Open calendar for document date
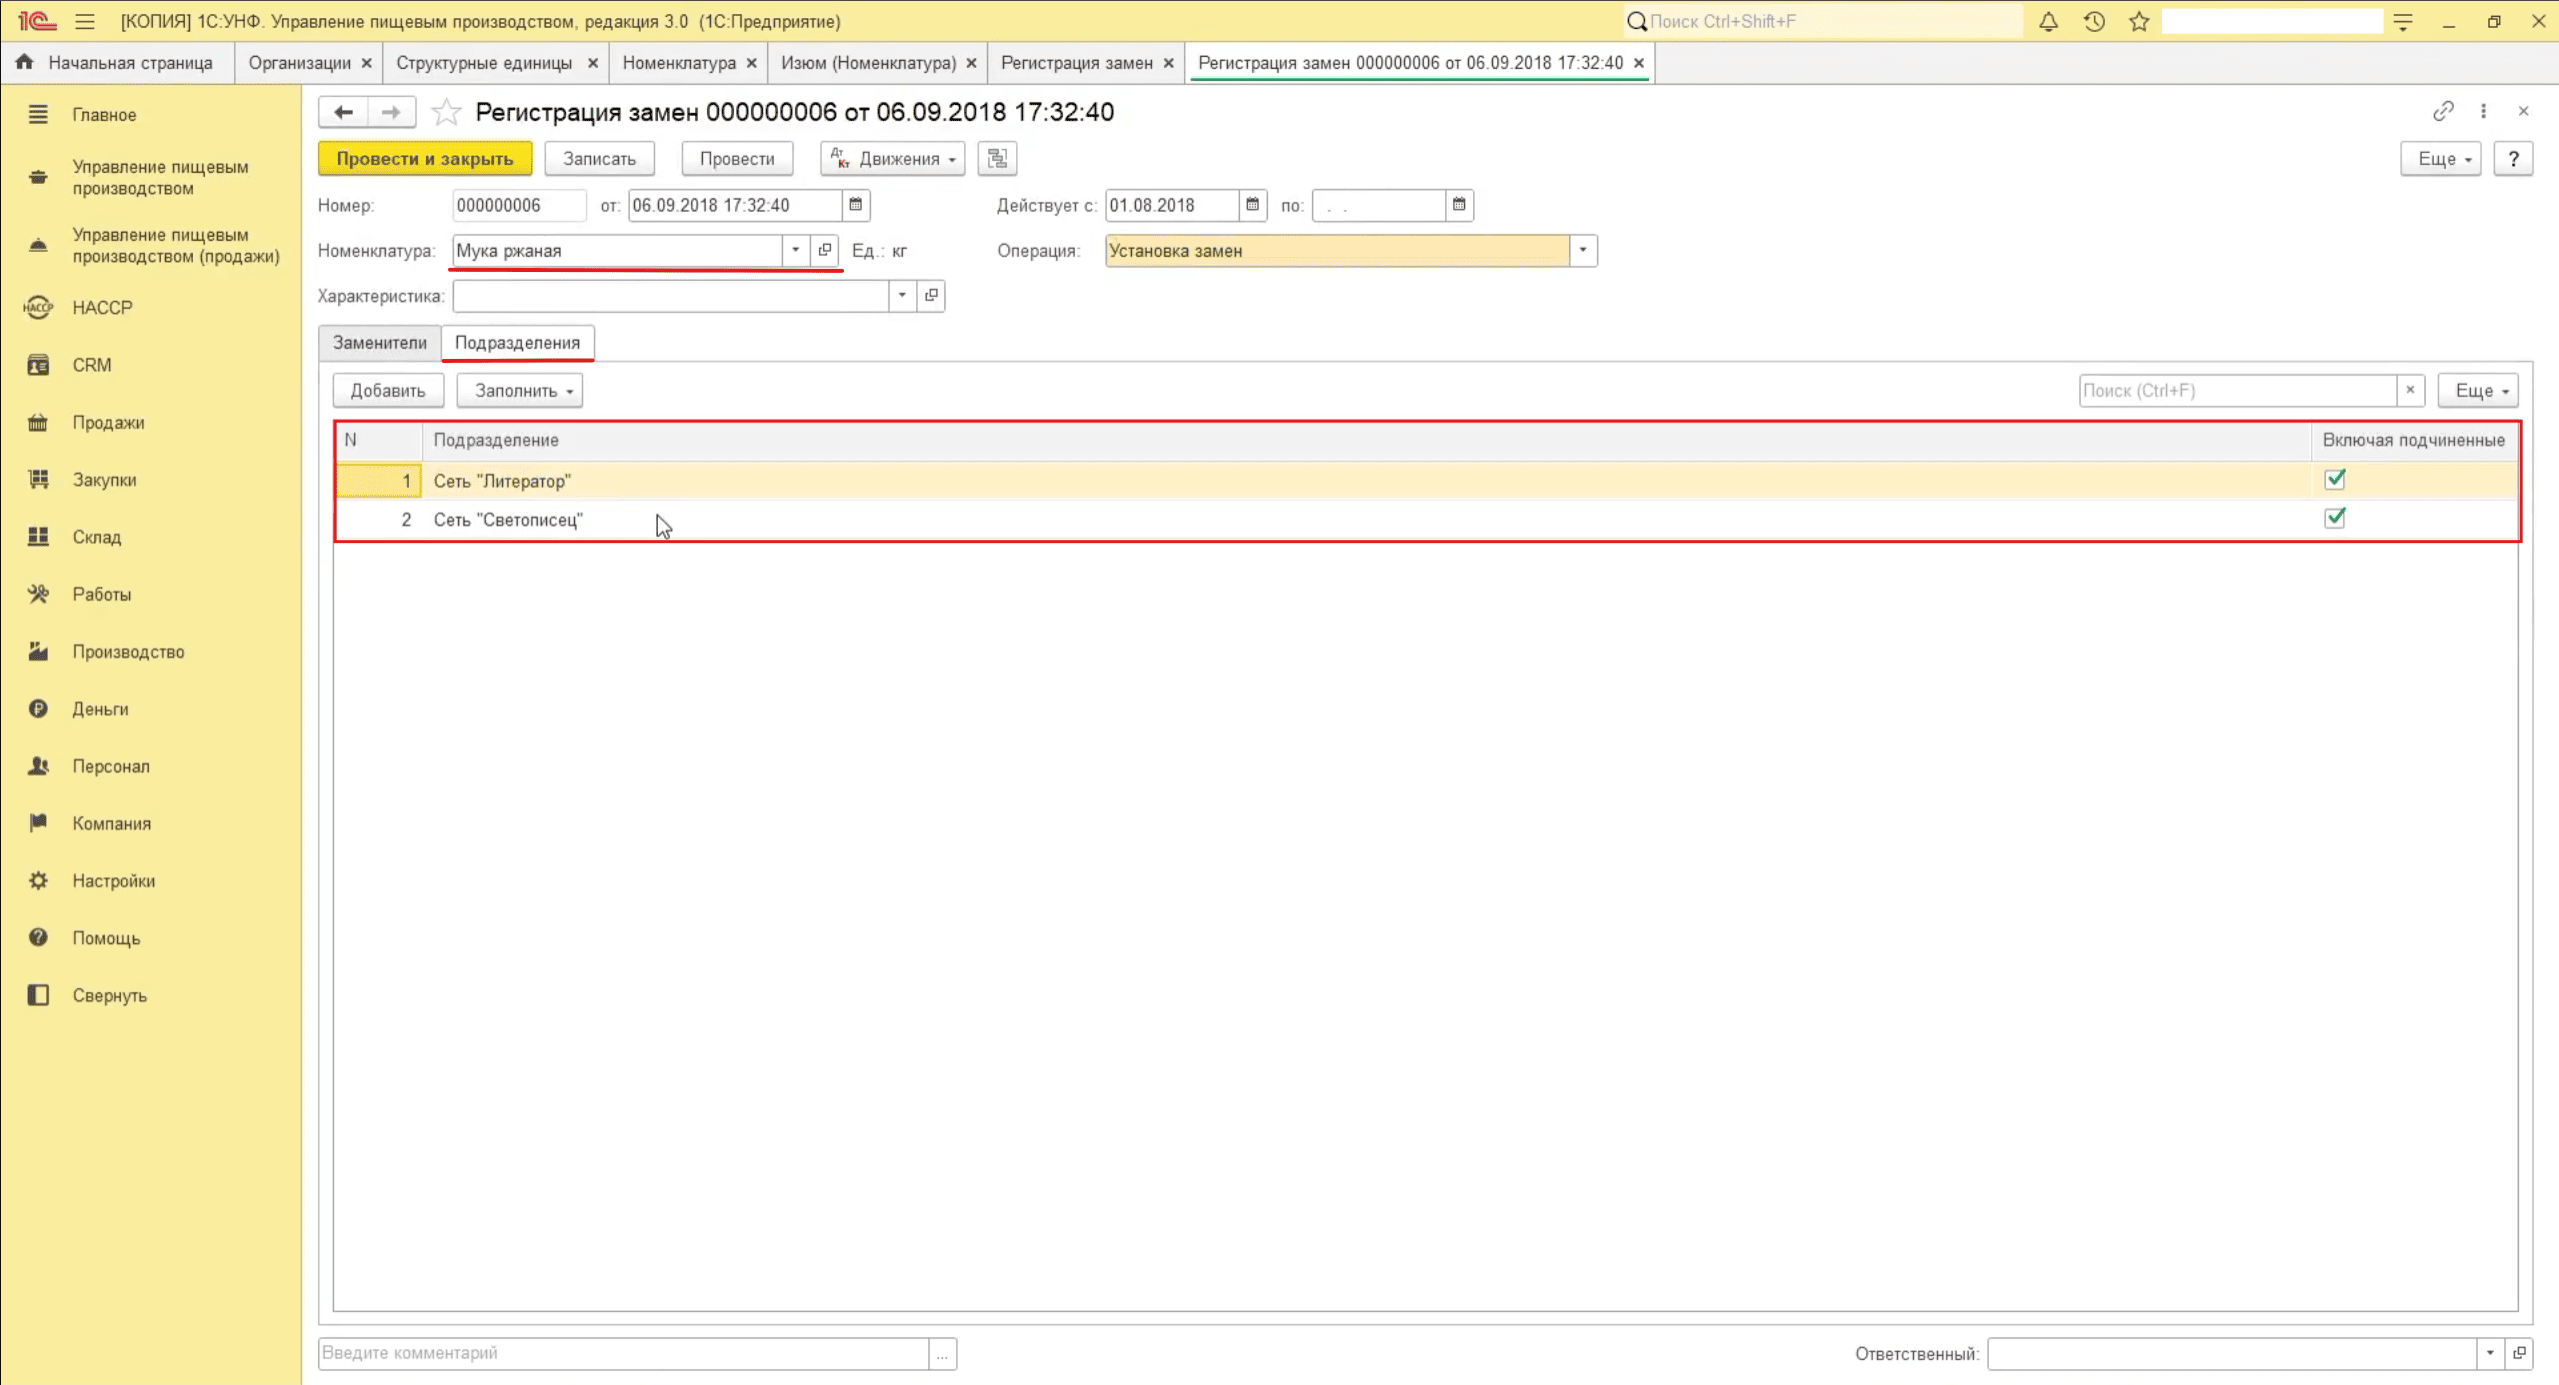The width and height of the screenshot is (2559, 1385). [x=855, y=205]
